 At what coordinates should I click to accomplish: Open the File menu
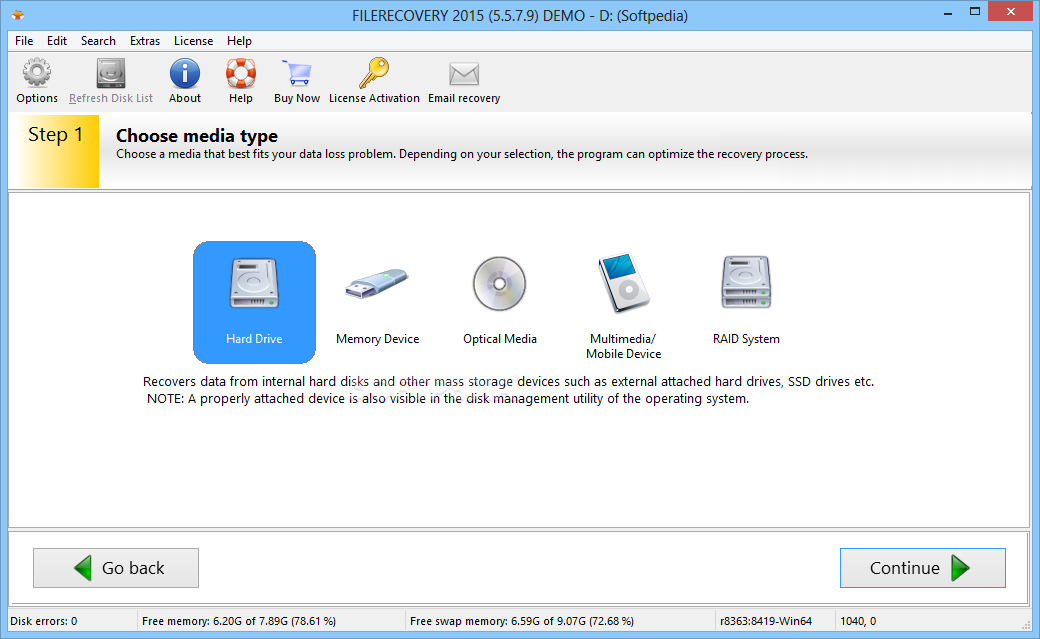pos(24,40)
